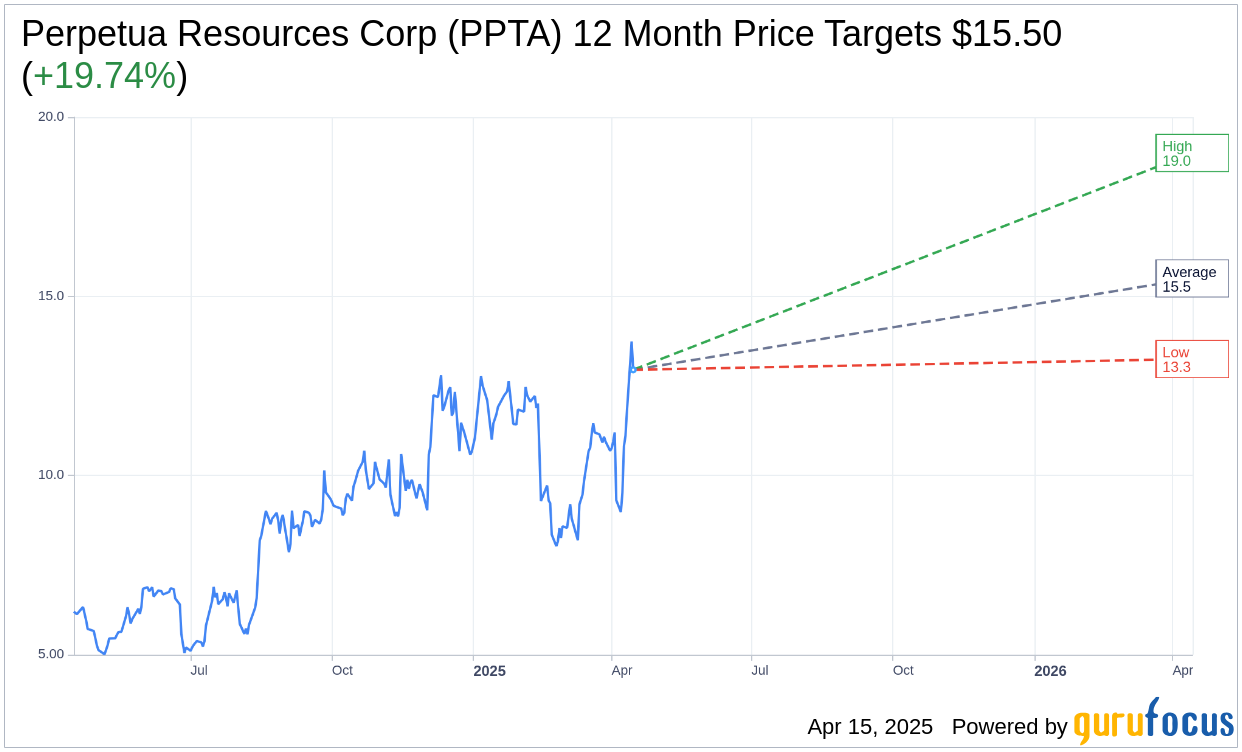1242x752 pixels.
Task: Click the +19.74% percentage in title
Action: click(x=104, y=76)
